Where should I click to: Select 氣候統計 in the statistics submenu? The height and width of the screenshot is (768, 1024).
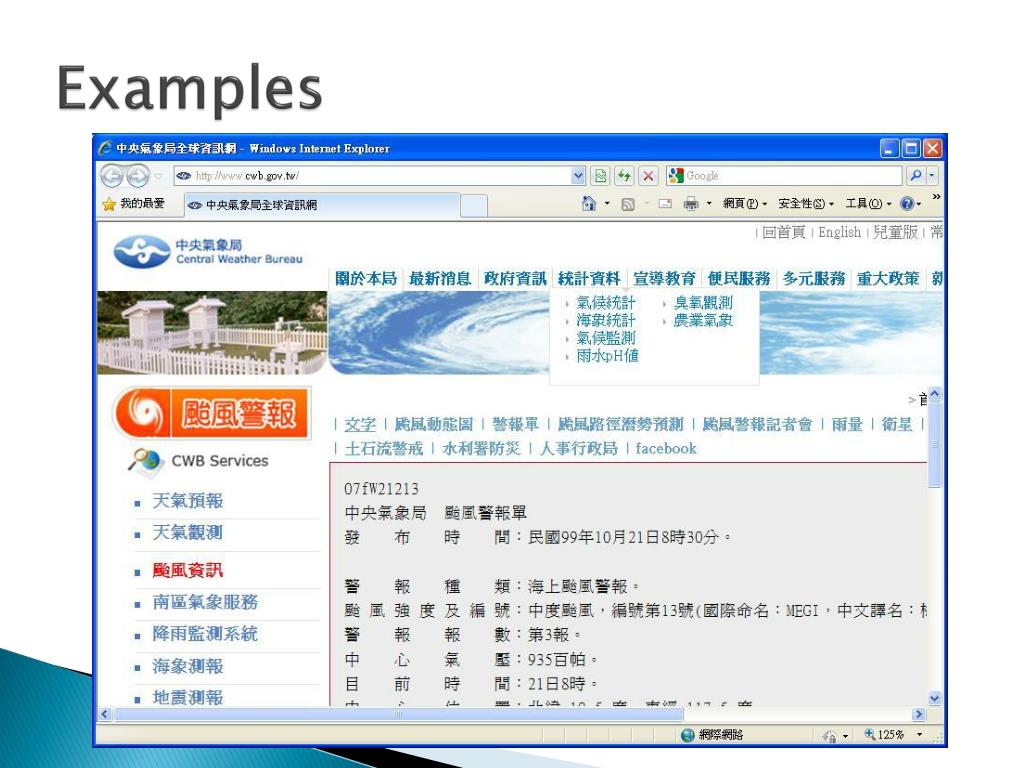pyautogui.click(x=605, y=302)
